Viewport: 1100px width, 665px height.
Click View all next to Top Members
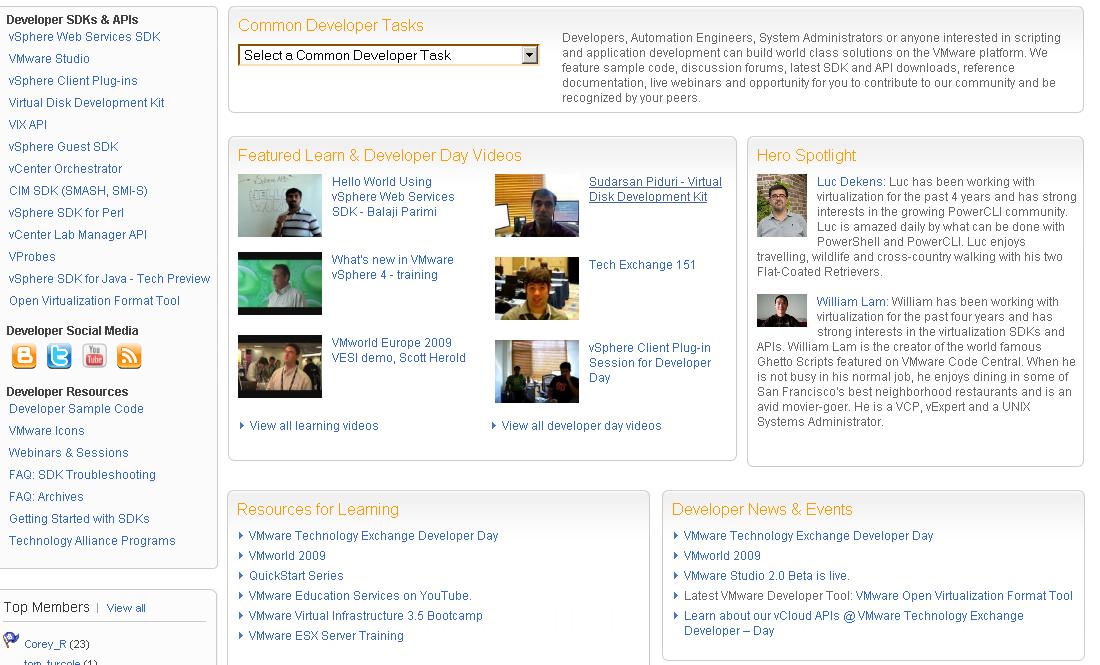(126, 608)
